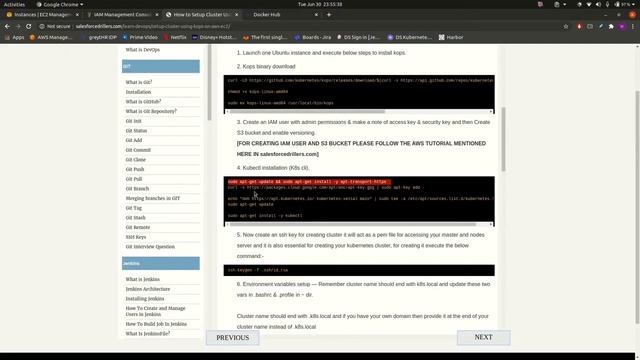The image size is (640, 360).
Task: Reload the current page
Action: 29,26
